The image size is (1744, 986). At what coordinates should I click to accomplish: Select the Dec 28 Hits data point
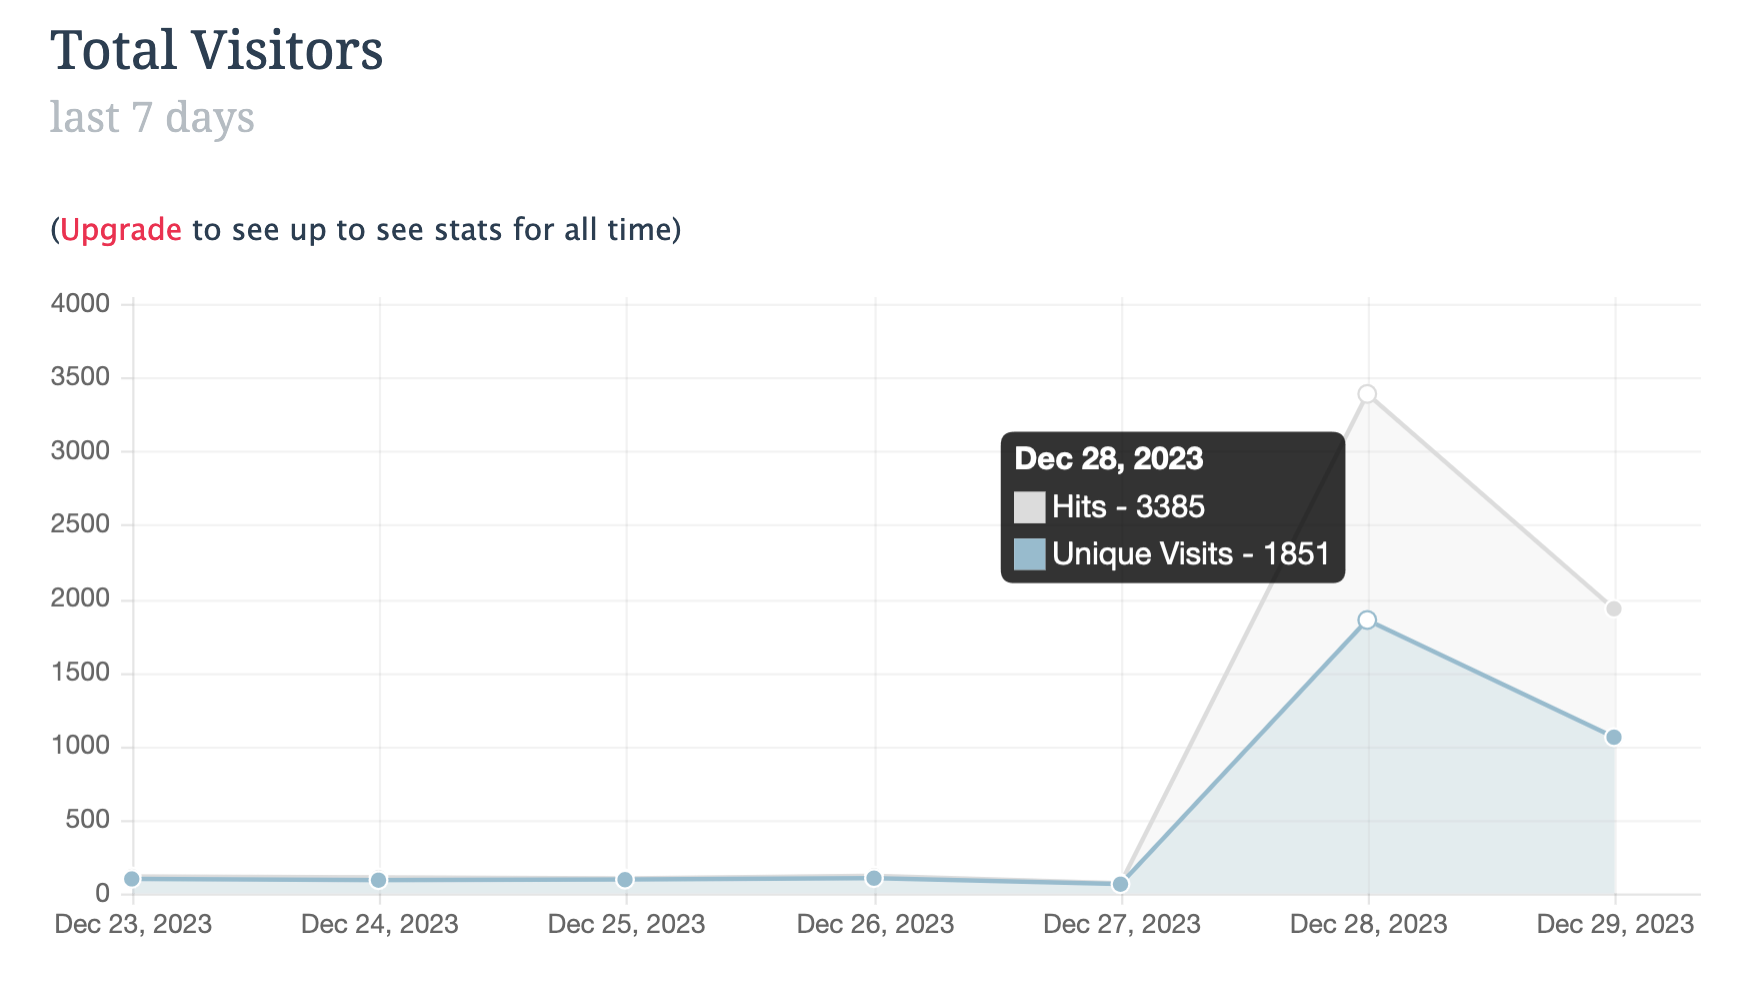1367,394
